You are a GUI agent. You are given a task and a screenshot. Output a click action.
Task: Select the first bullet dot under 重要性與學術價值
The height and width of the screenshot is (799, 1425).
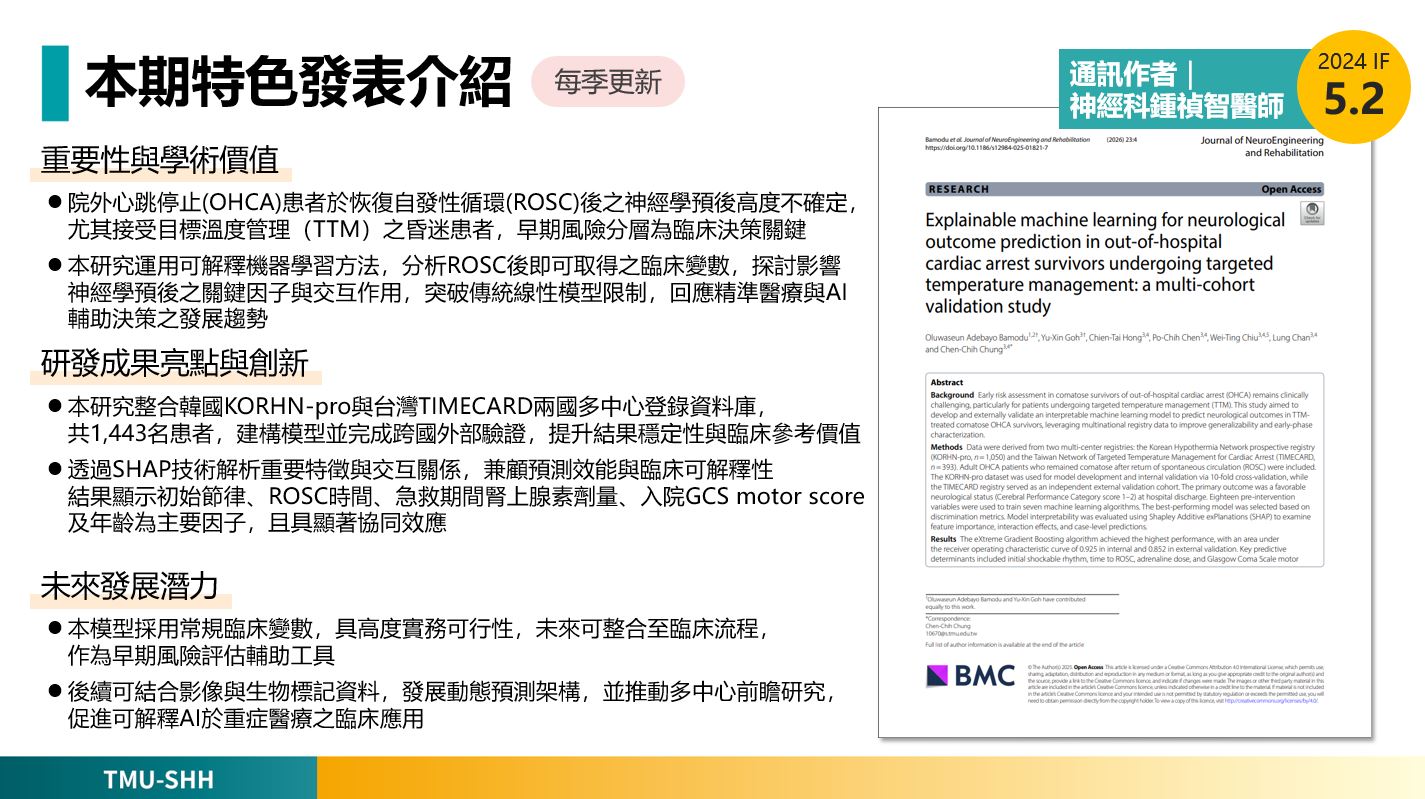[x=56, y=203]
